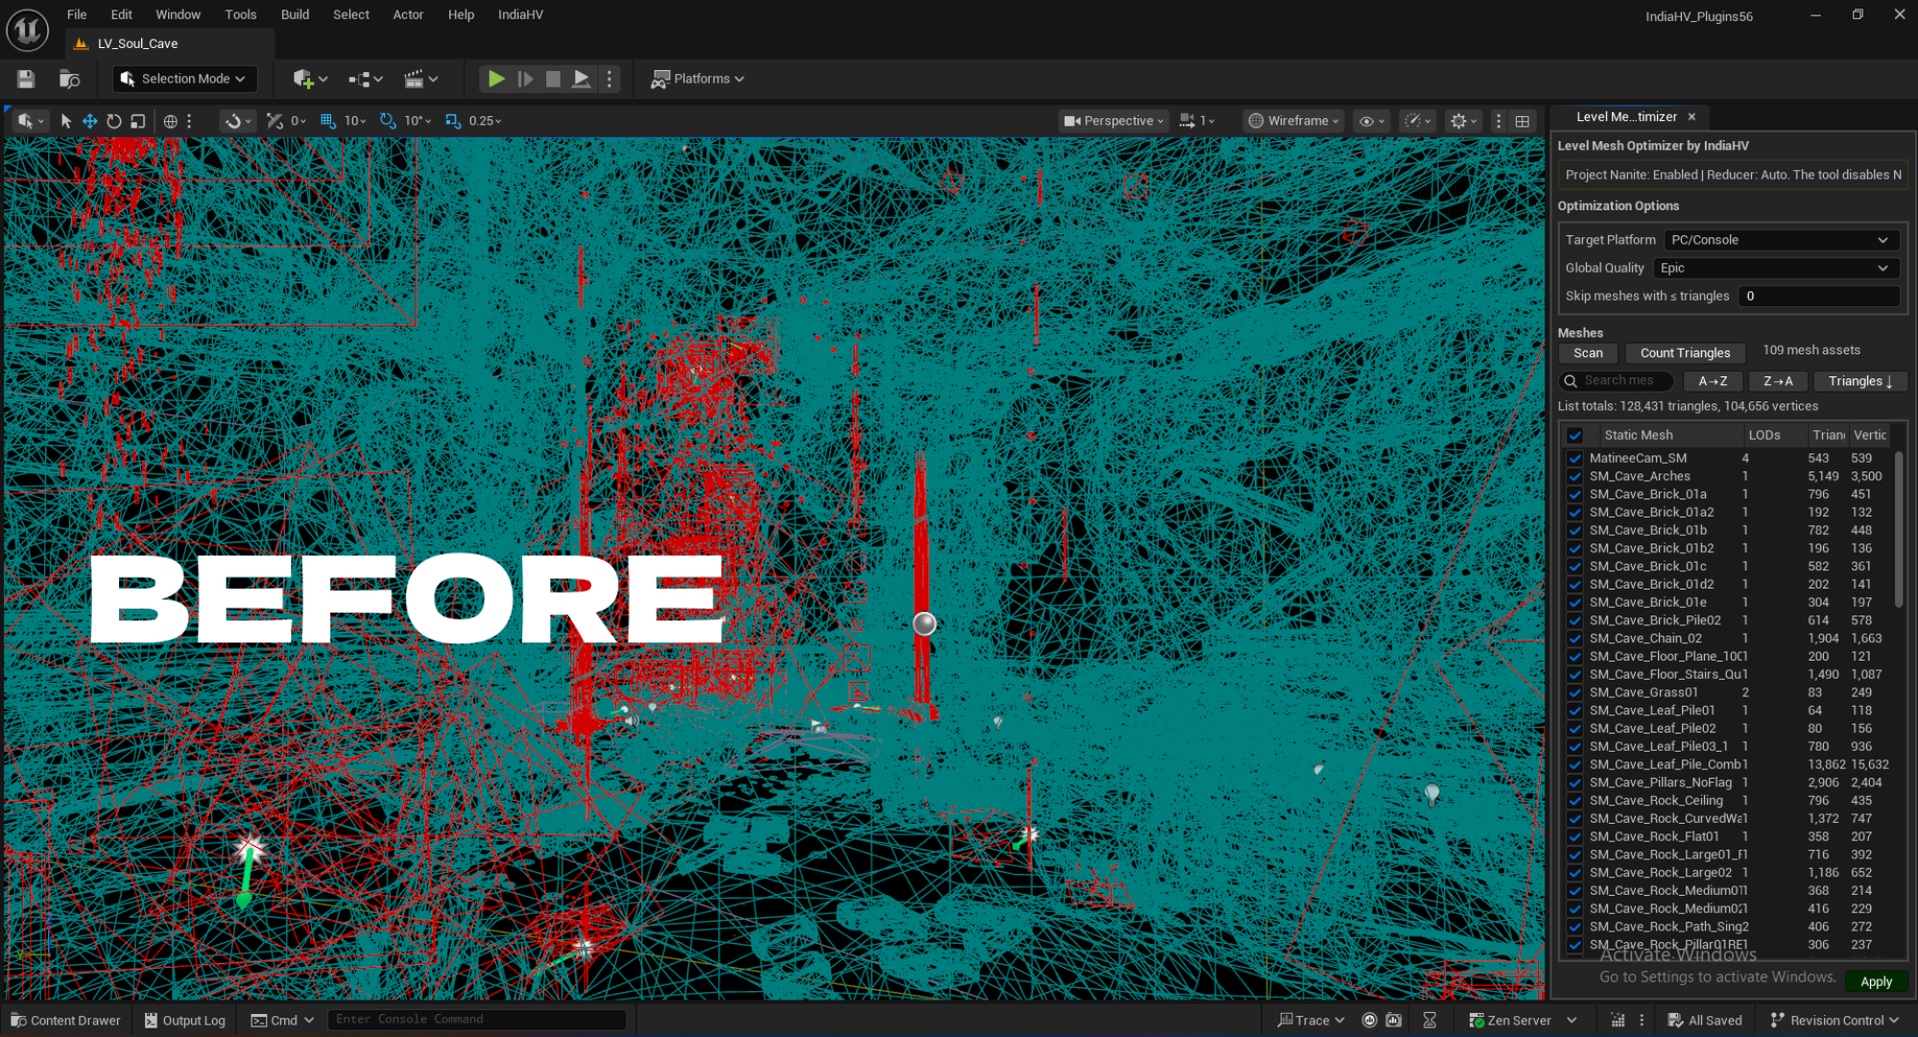Select the scale tool in viewport
Viewport: 1918px width, 1037px height.
pyautogui.click(x=138, y=121)
